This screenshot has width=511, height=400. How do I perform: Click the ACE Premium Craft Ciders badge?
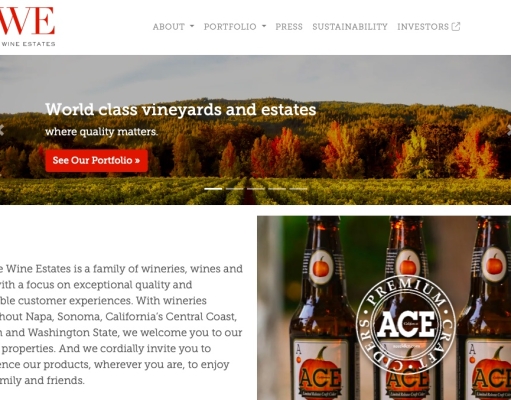click(x=406, y=324)
